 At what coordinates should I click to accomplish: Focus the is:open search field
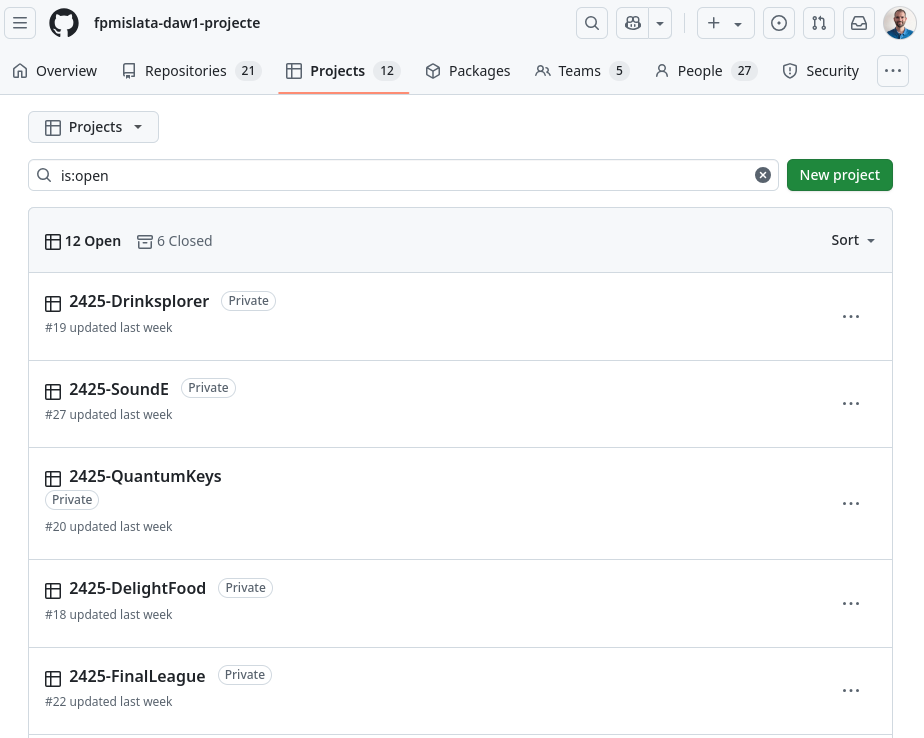coord(403,175)
